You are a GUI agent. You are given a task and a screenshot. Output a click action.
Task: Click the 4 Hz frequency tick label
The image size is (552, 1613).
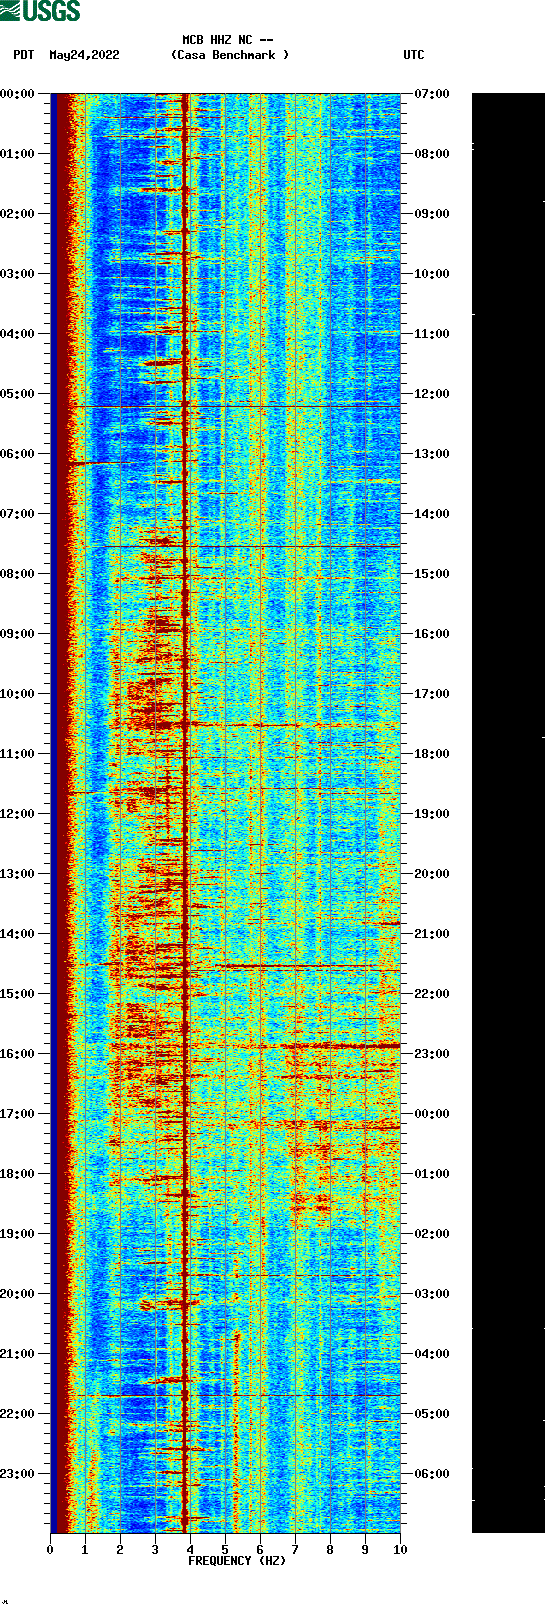coord(190,1550)
